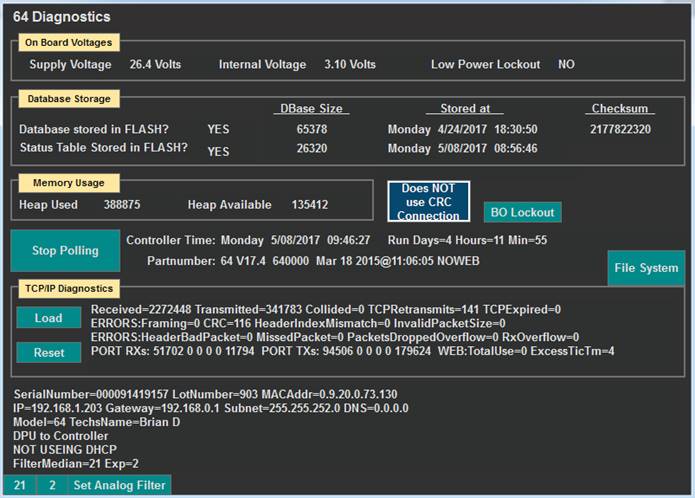Screen dimensions: 695x498
Task: Select the Exp field showing 2
Action: point(51,485)
